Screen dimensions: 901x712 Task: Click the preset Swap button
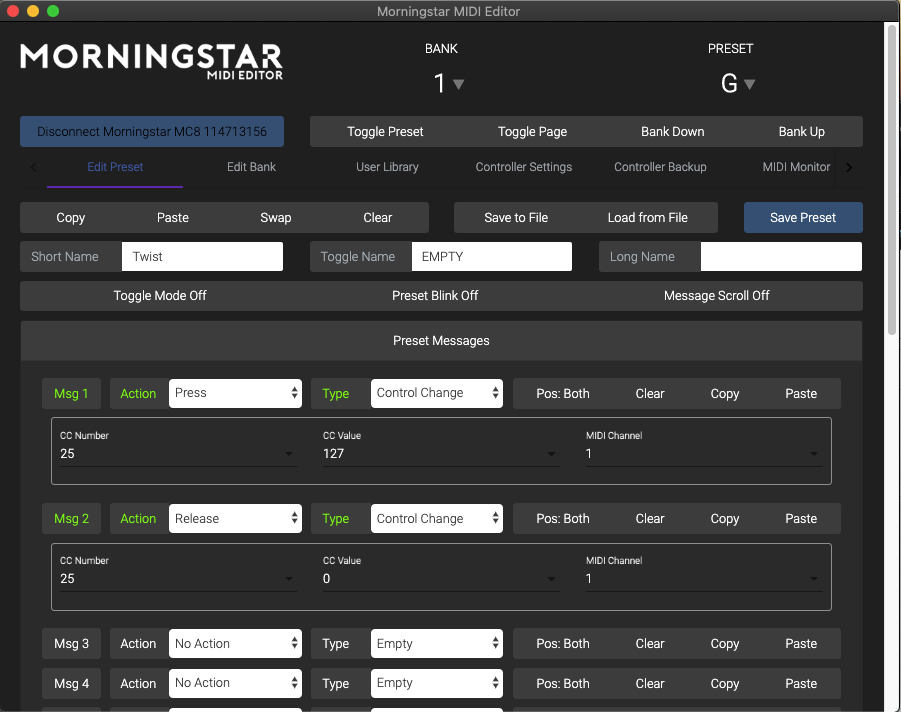tap(275, 218)
